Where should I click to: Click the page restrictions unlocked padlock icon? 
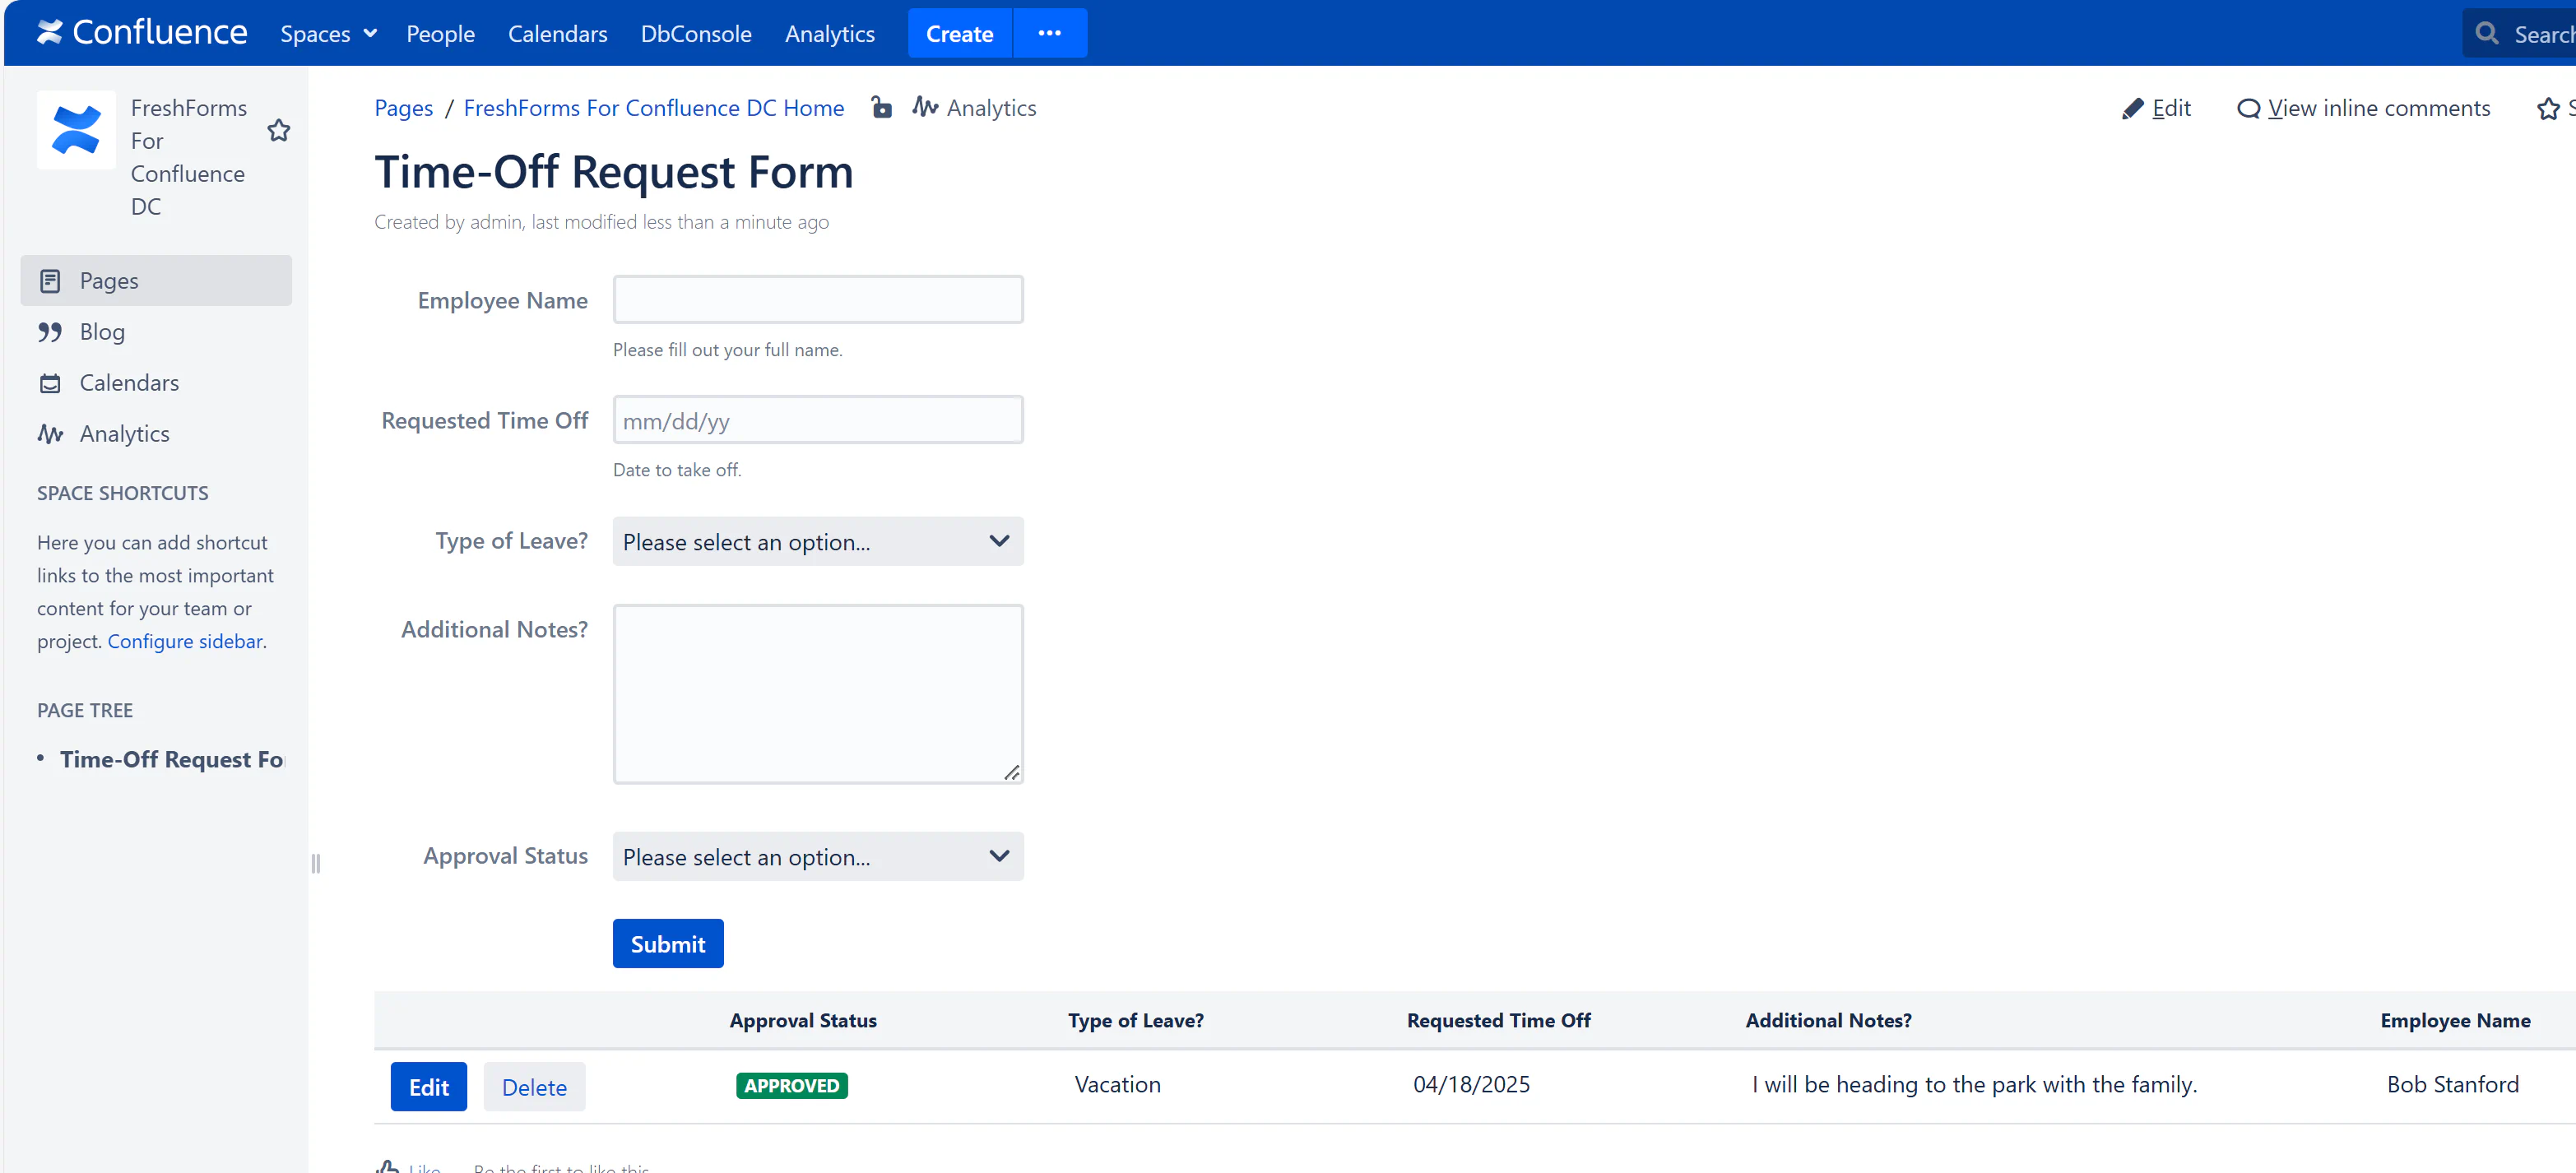[x=880, y=107]
